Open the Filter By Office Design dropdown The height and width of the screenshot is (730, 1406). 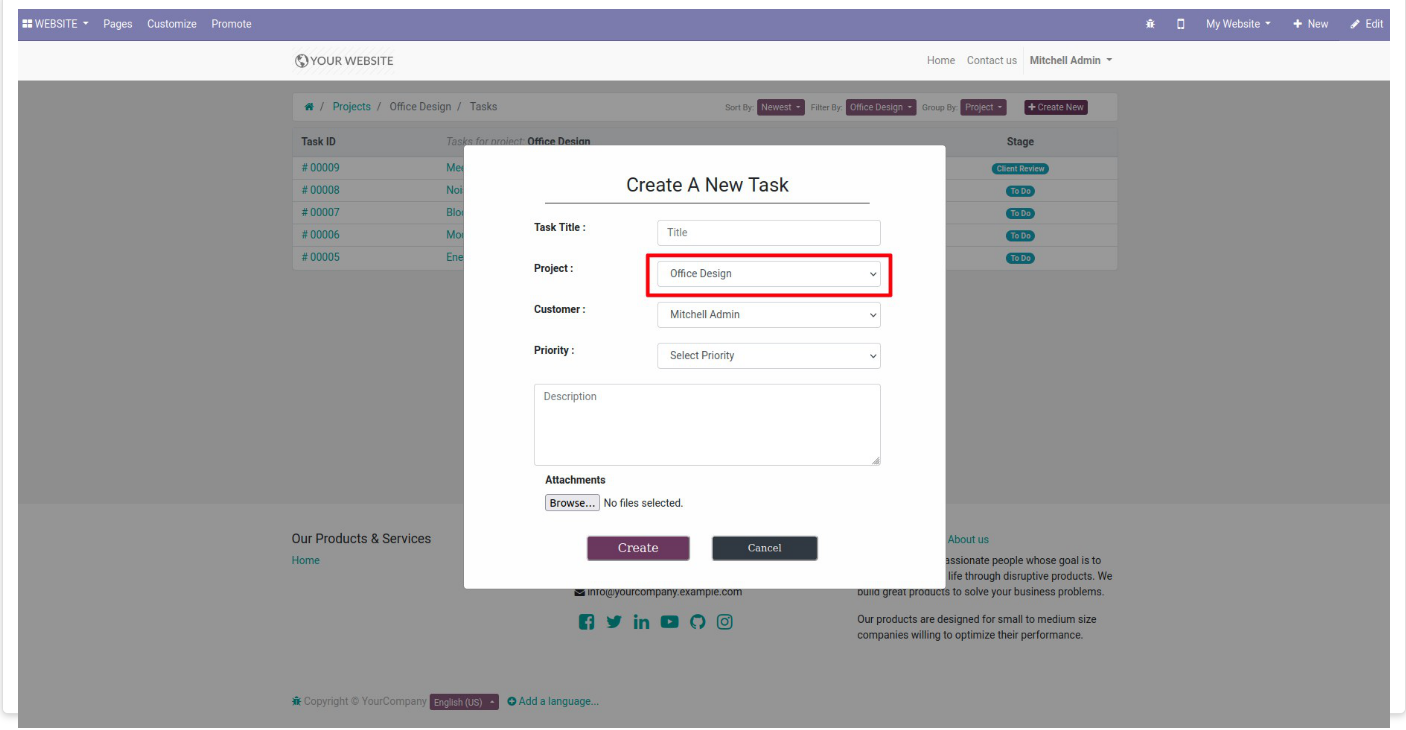coord(881,107)
